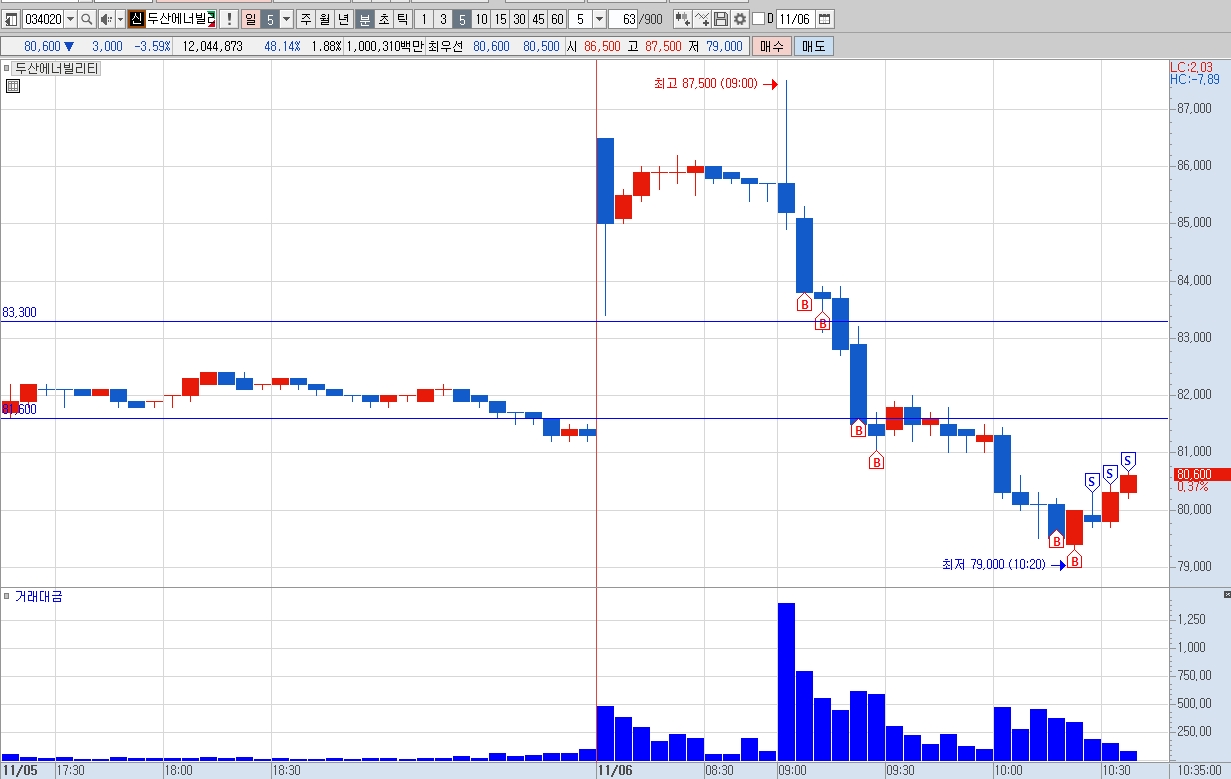Switch chart to 틱 (tick) period
The width and height of the screenshot is (1231, 779).
point(401,19)
